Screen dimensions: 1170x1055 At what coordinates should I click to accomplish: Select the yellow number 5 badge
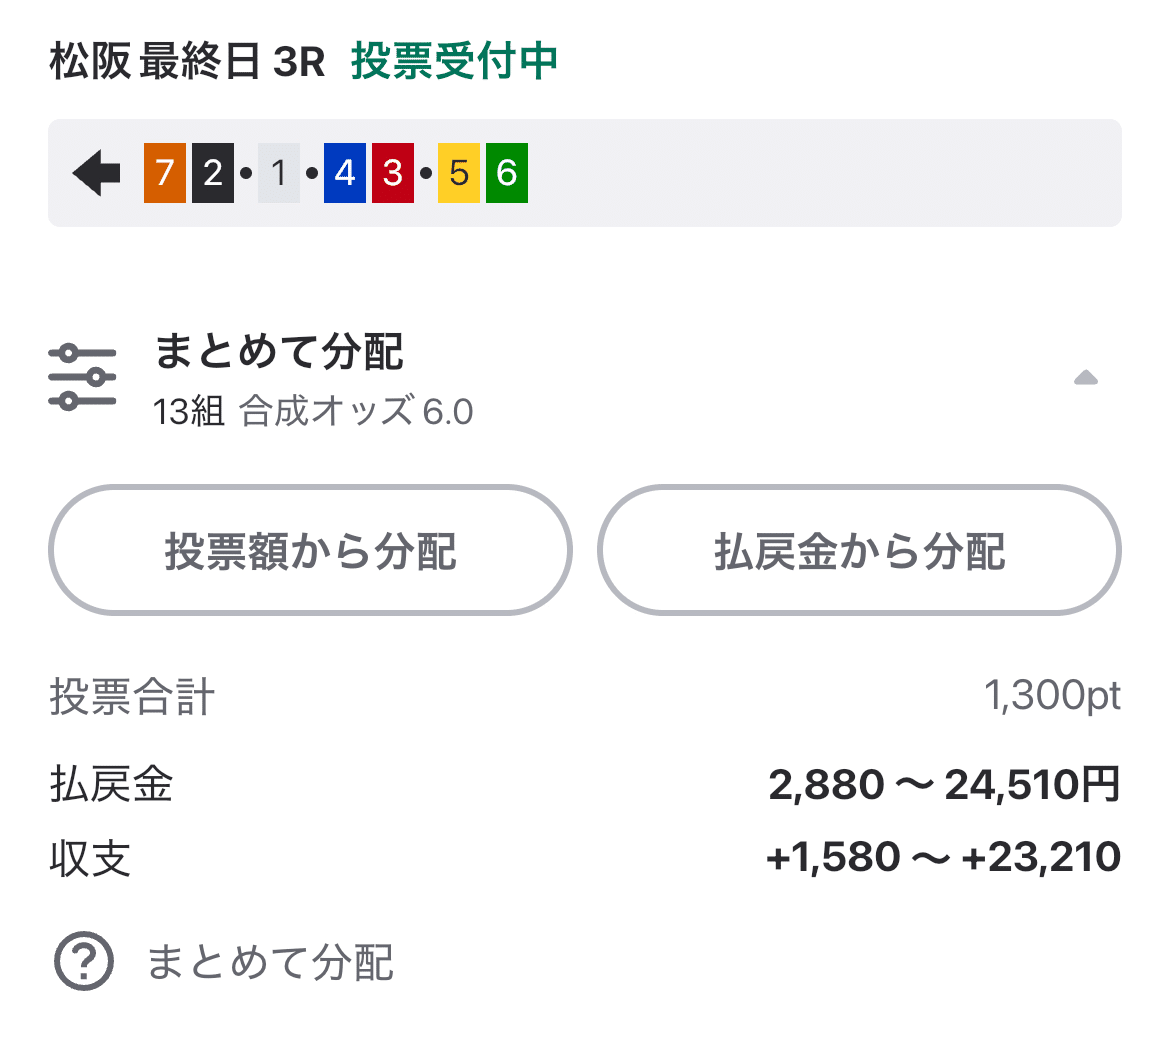(x=459, y=172)
